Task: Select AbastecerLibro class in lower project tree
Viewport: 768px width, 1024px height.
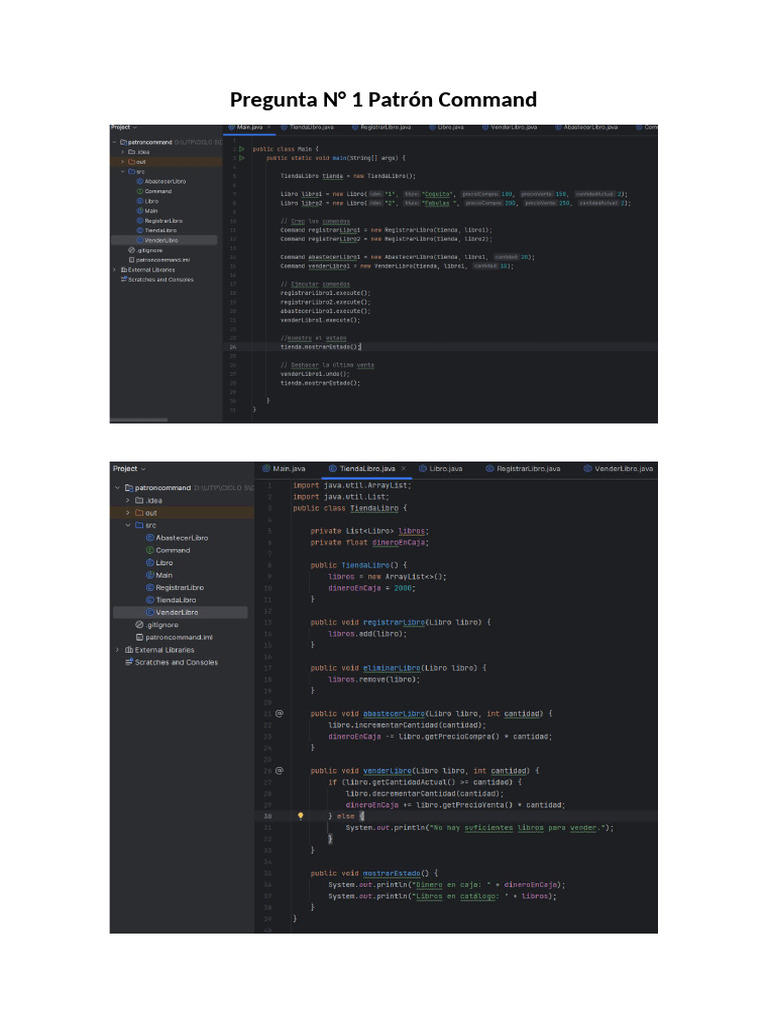Action: 182,538
